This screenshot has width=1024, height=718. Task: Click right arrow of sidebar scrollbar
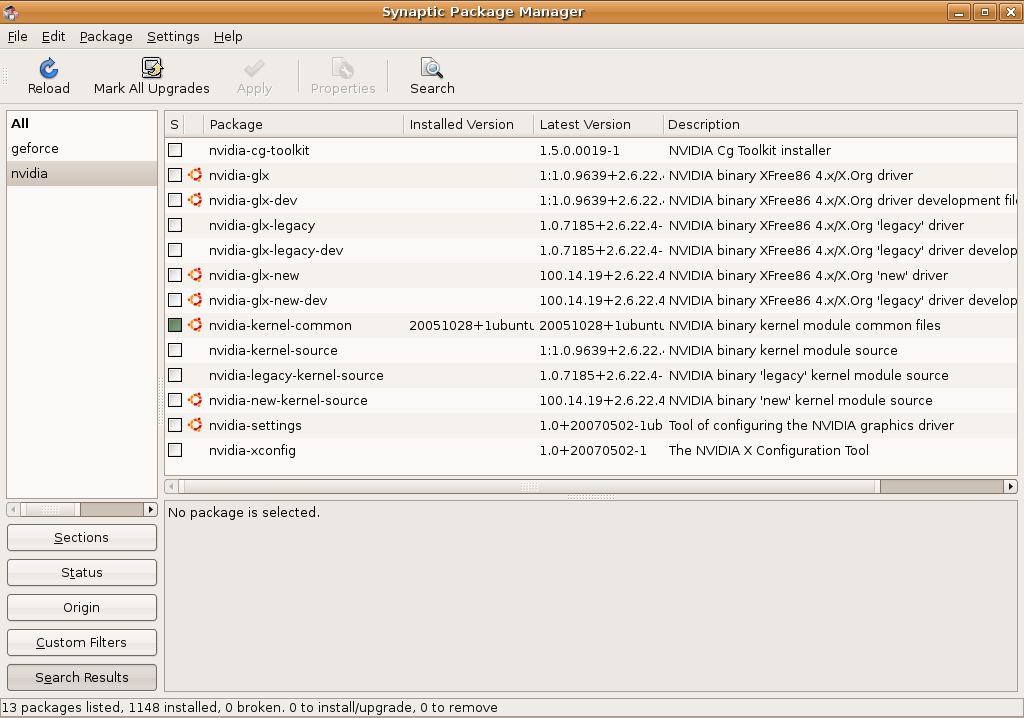[x=151, y=509]
